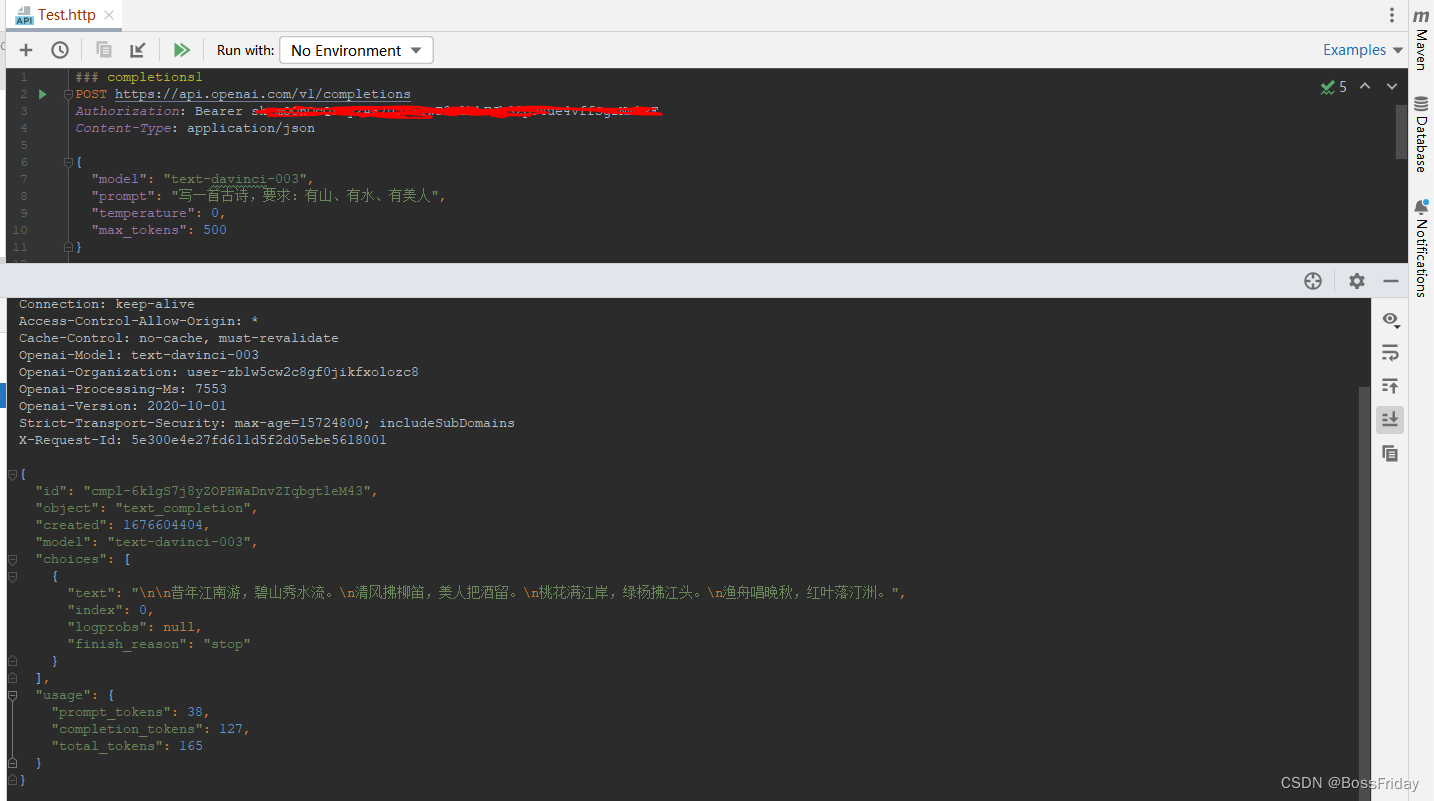Screen dimensions: 1434x801
Task: Open response panel gear settings
Action: [1356, 281]
